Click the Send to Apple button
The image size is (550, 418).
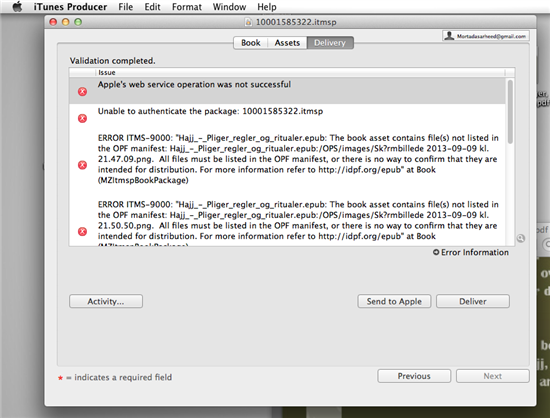pos(394,301)
